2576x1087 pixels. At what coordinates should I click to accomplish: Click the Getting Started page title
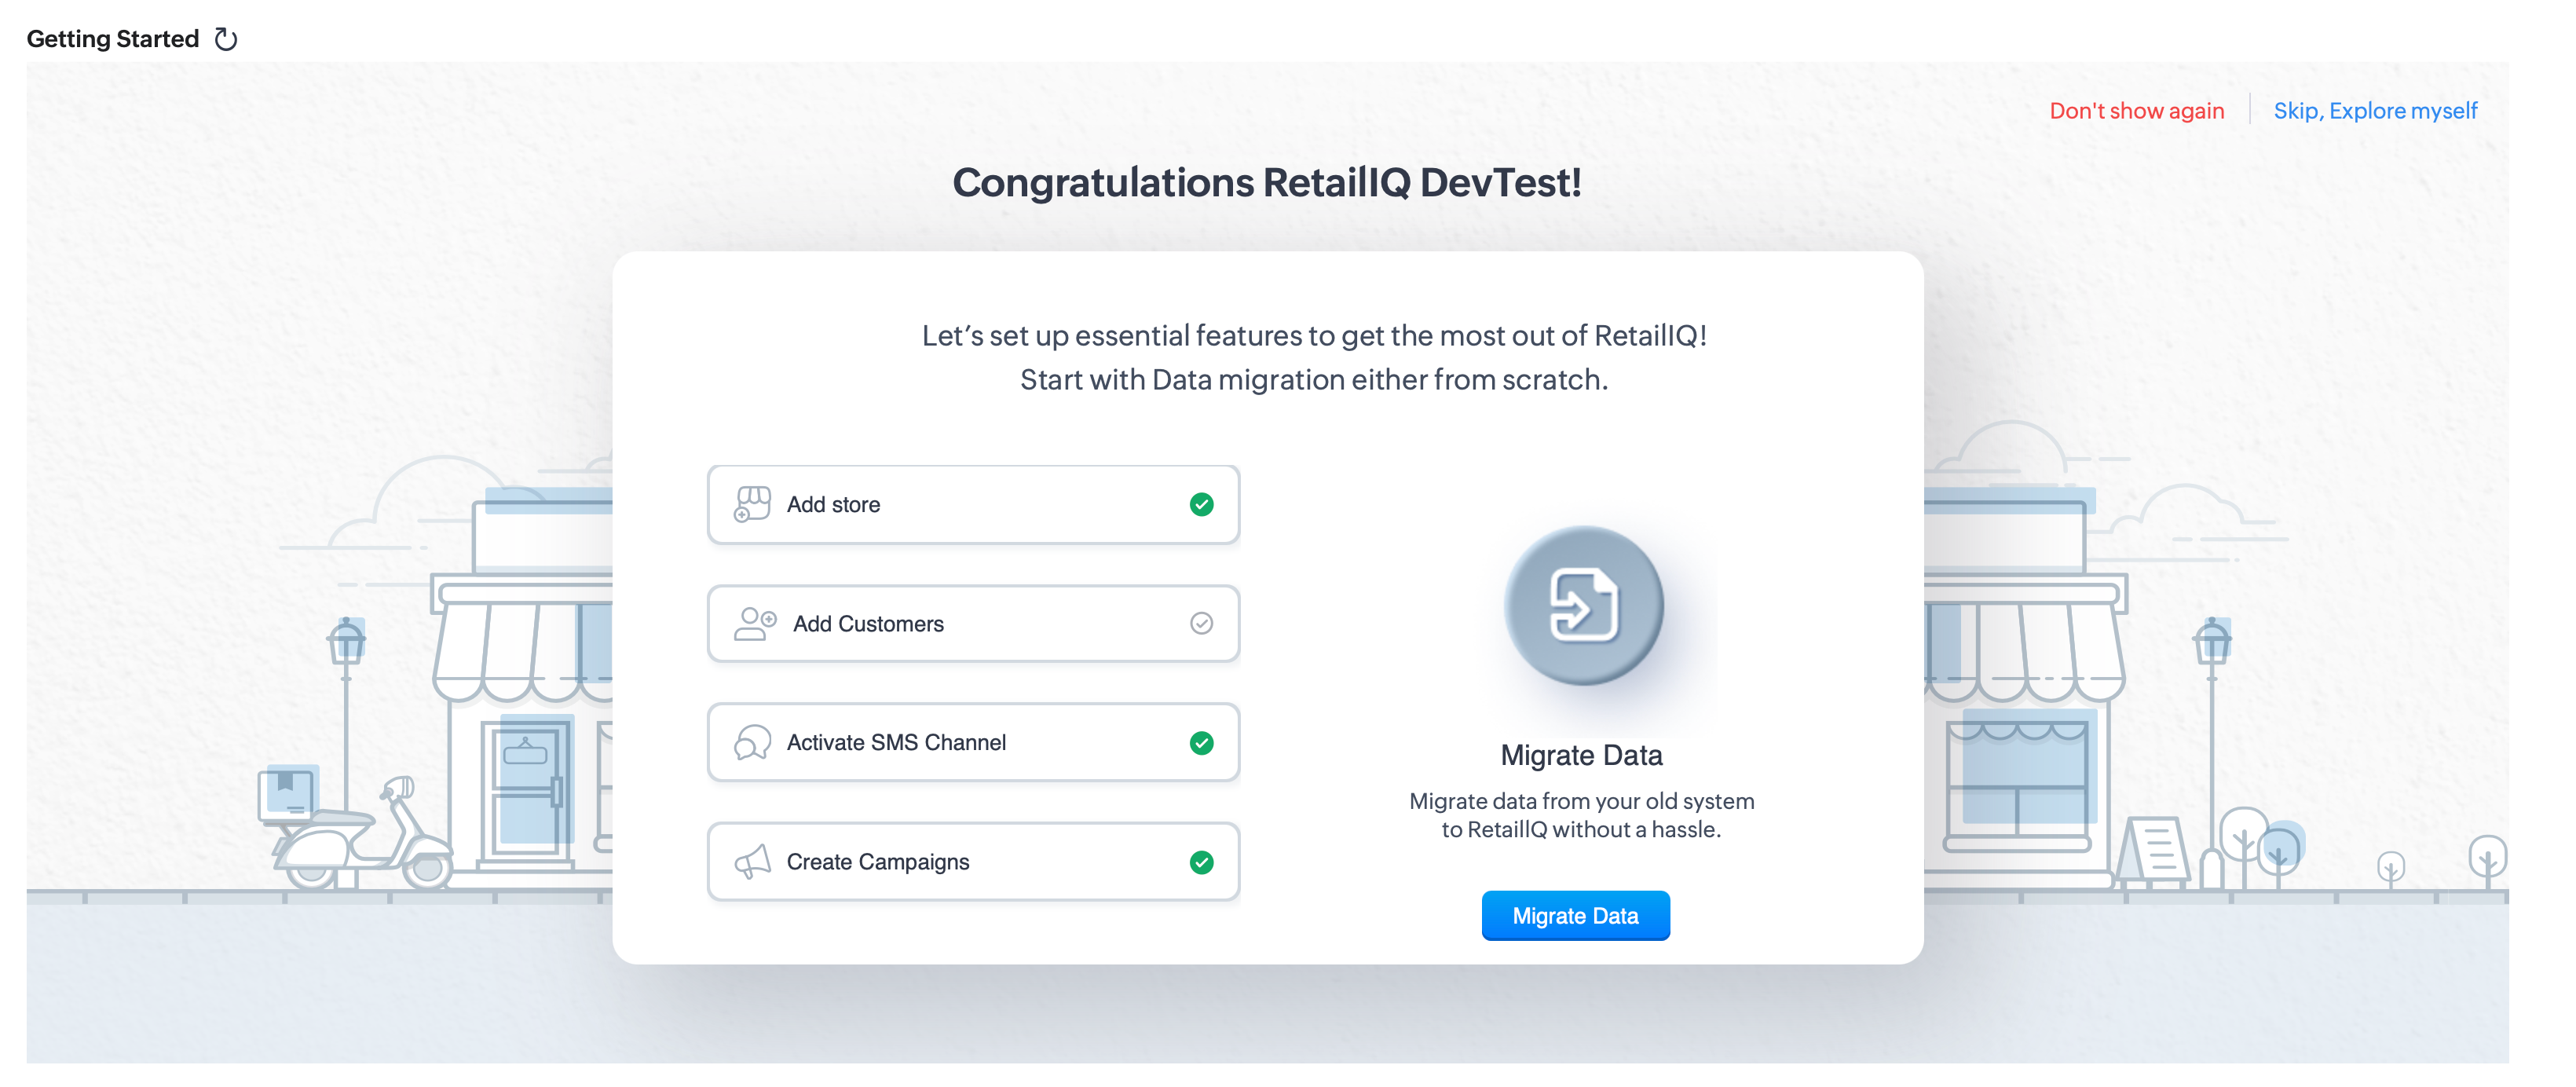pyautogui.click(x=113, y=39)
